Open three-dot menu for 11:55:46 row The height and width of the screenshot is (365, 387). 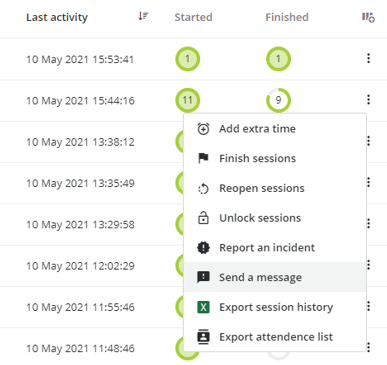click(x=368, y=306)
